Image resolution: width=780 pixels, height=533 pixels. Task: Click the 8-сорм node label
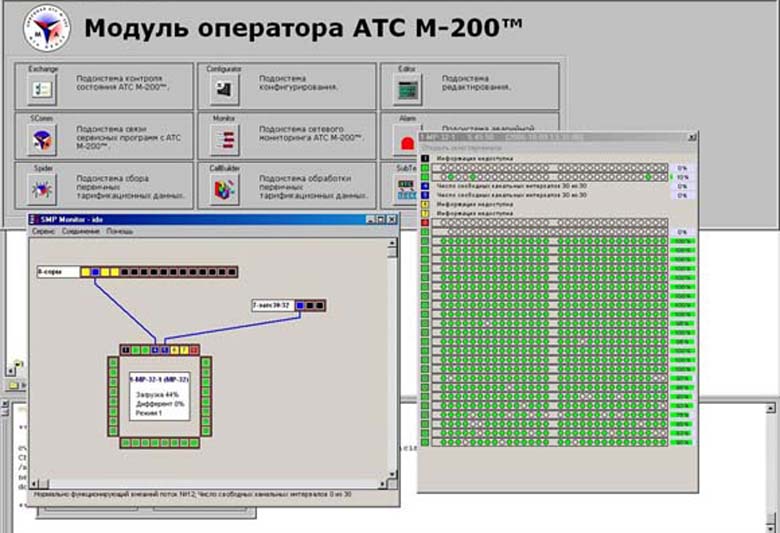pyautogui.click(x=58, y=272)
